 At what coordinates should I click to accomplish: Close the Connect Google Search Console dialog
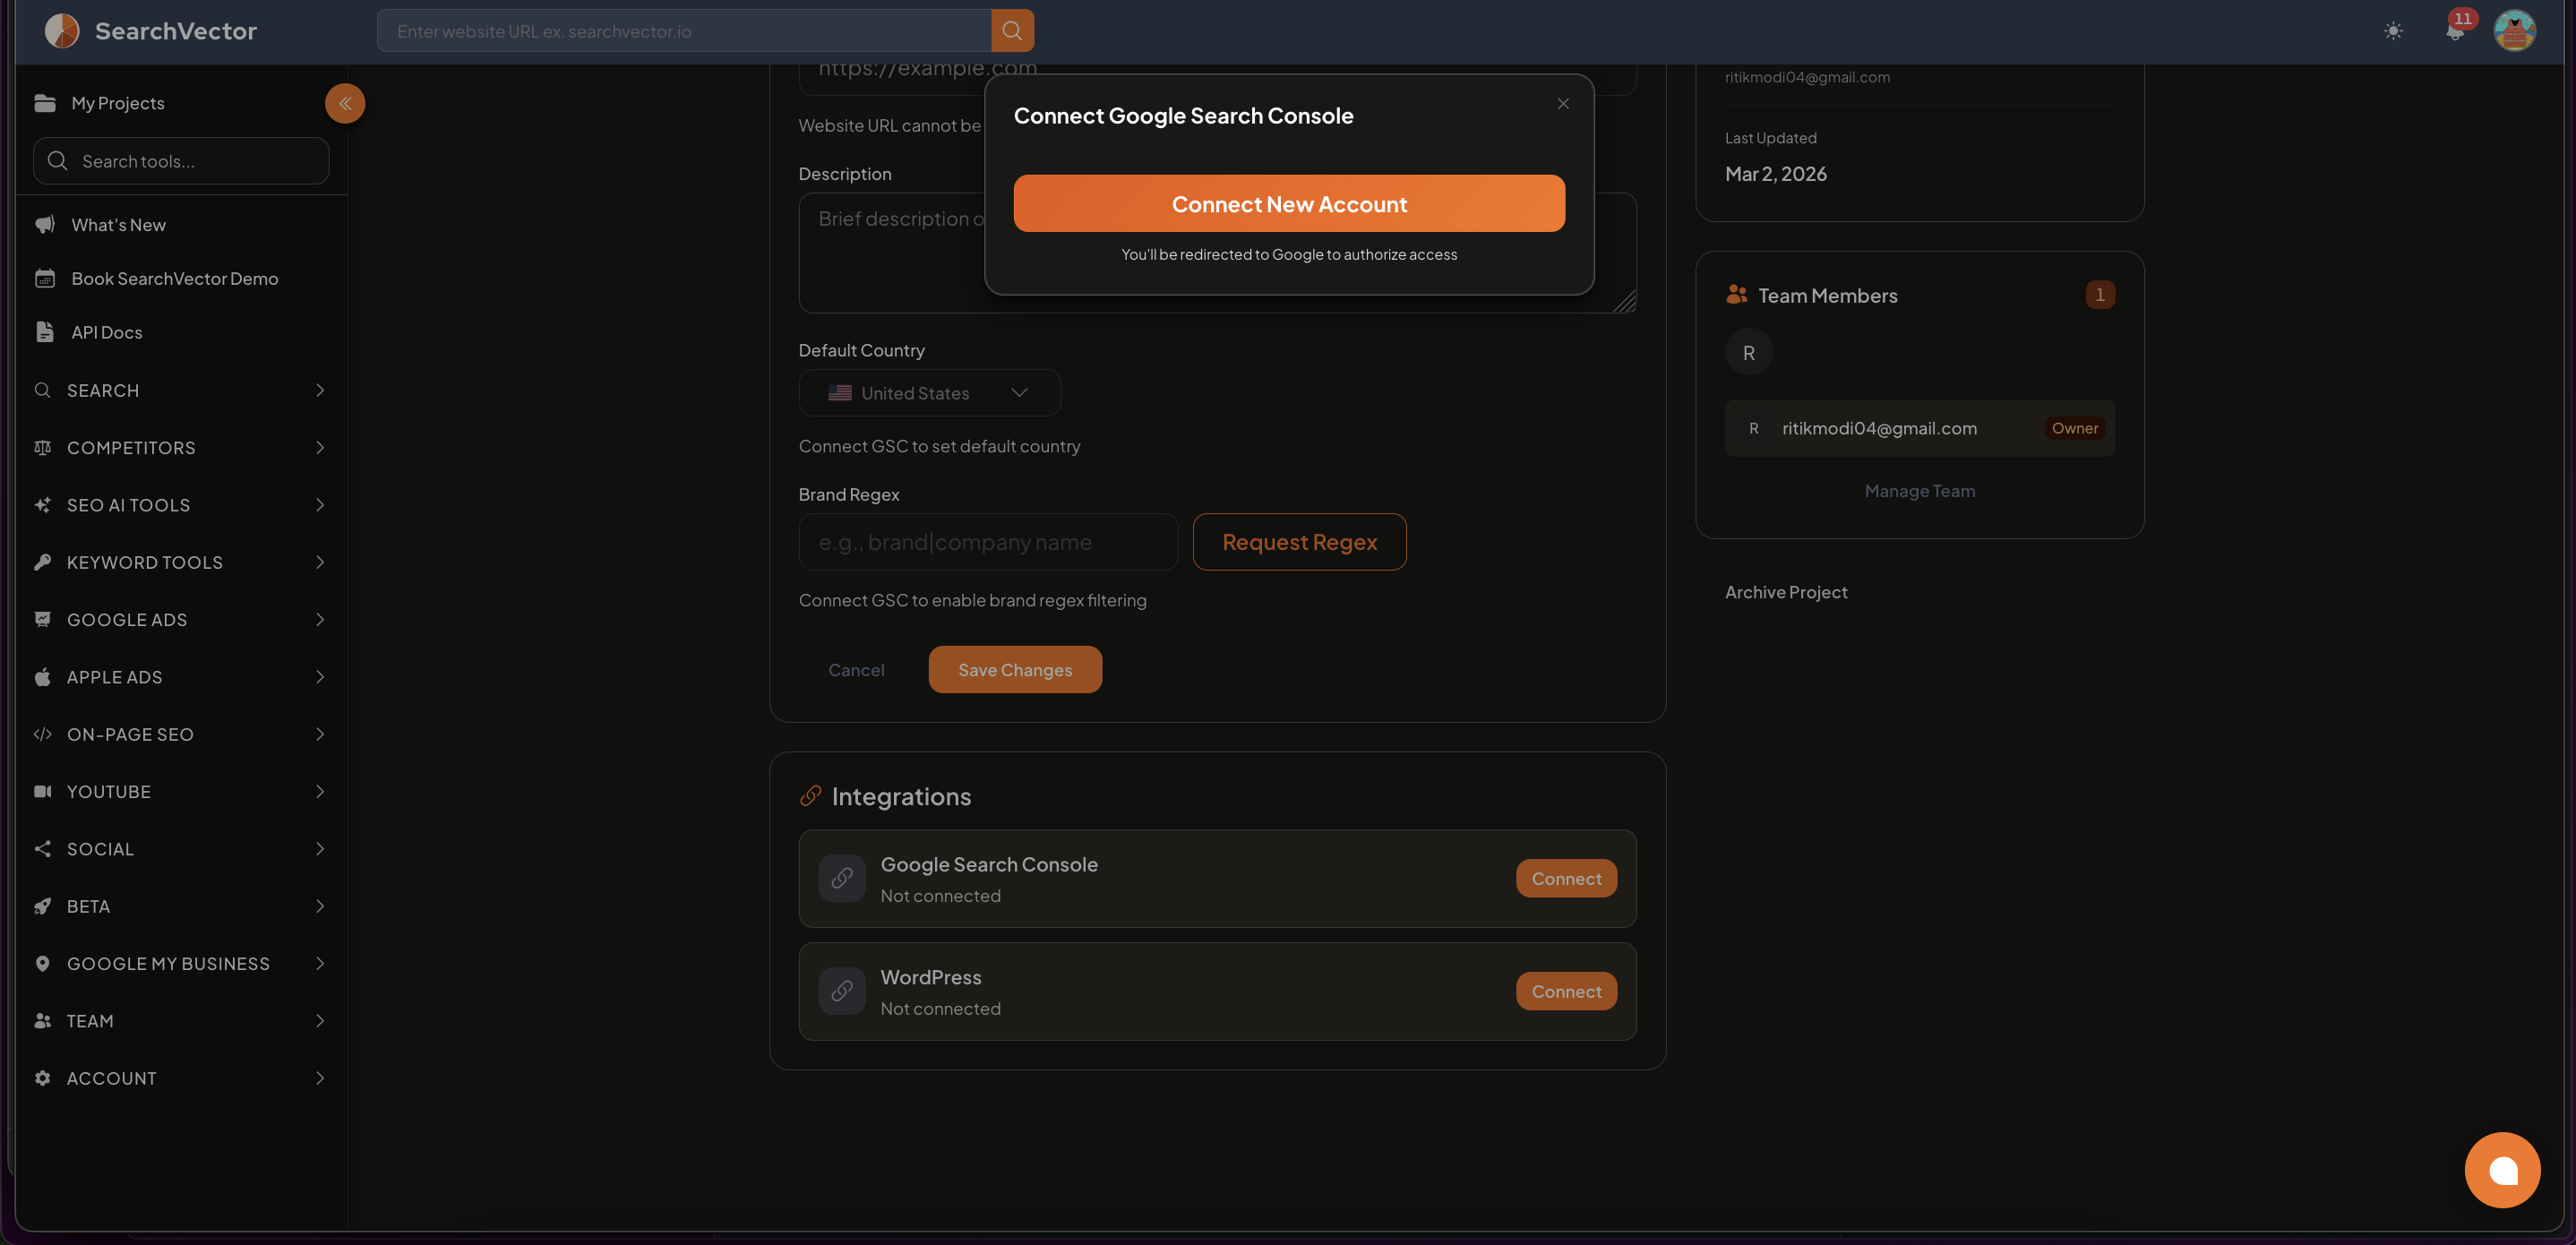[x=1563, y=104]
